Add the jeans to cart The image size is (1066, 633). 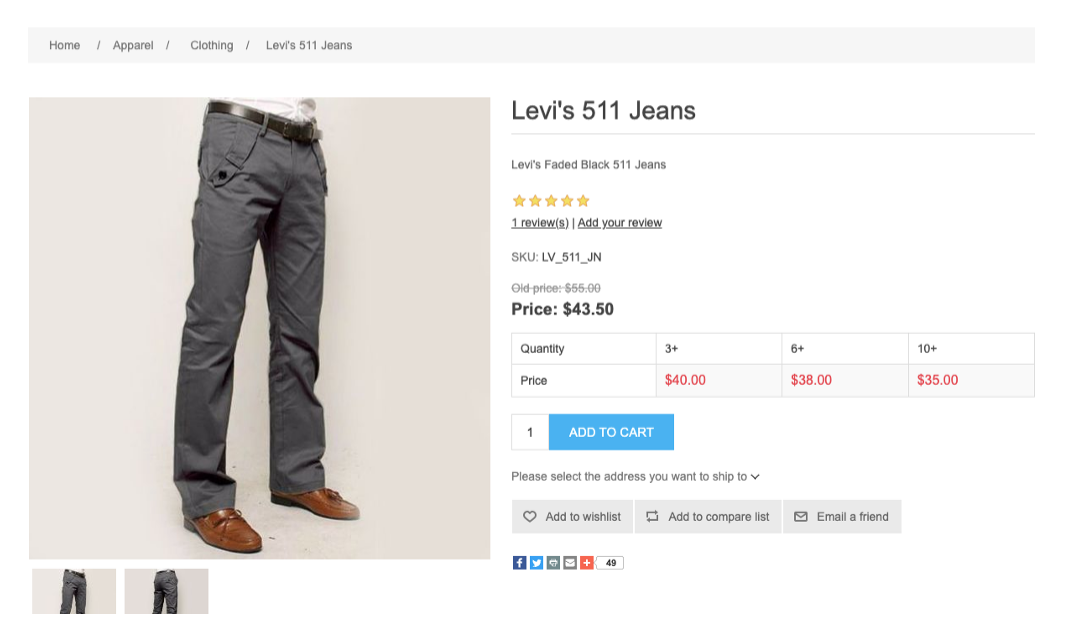[x=611, y=432]
